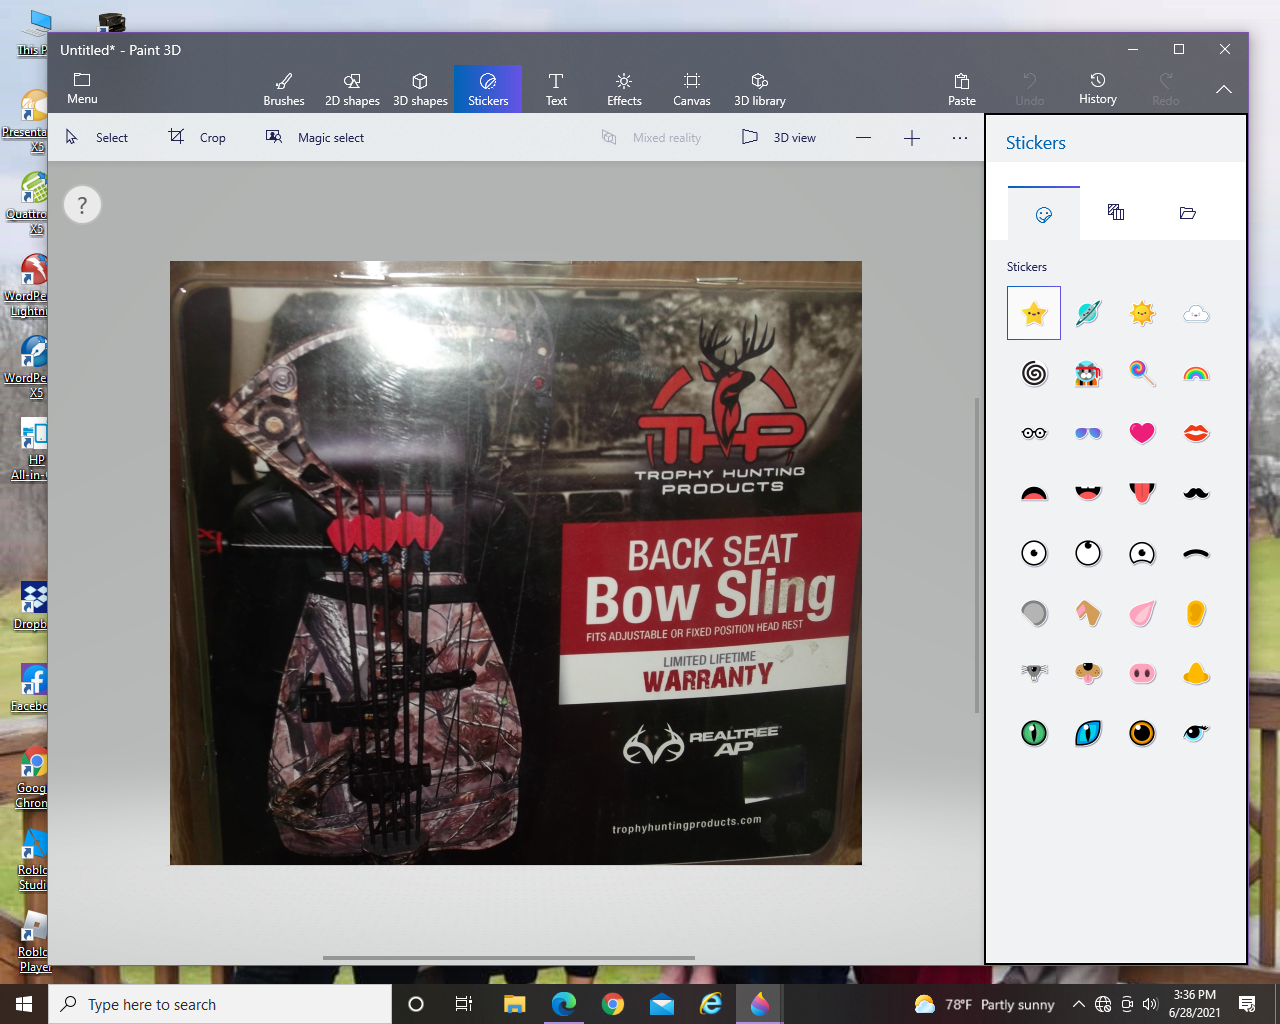Pick the eye with lashes sticker
This screenshot has height=1024, width=1280.
[x=1196, y=733]
